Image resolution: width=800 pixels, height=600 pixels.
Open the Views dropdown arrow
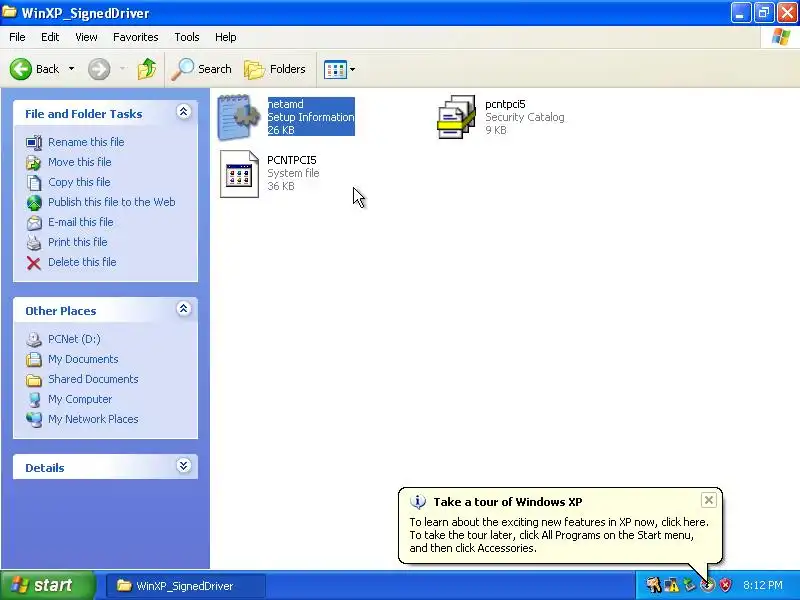click(353, 69)
